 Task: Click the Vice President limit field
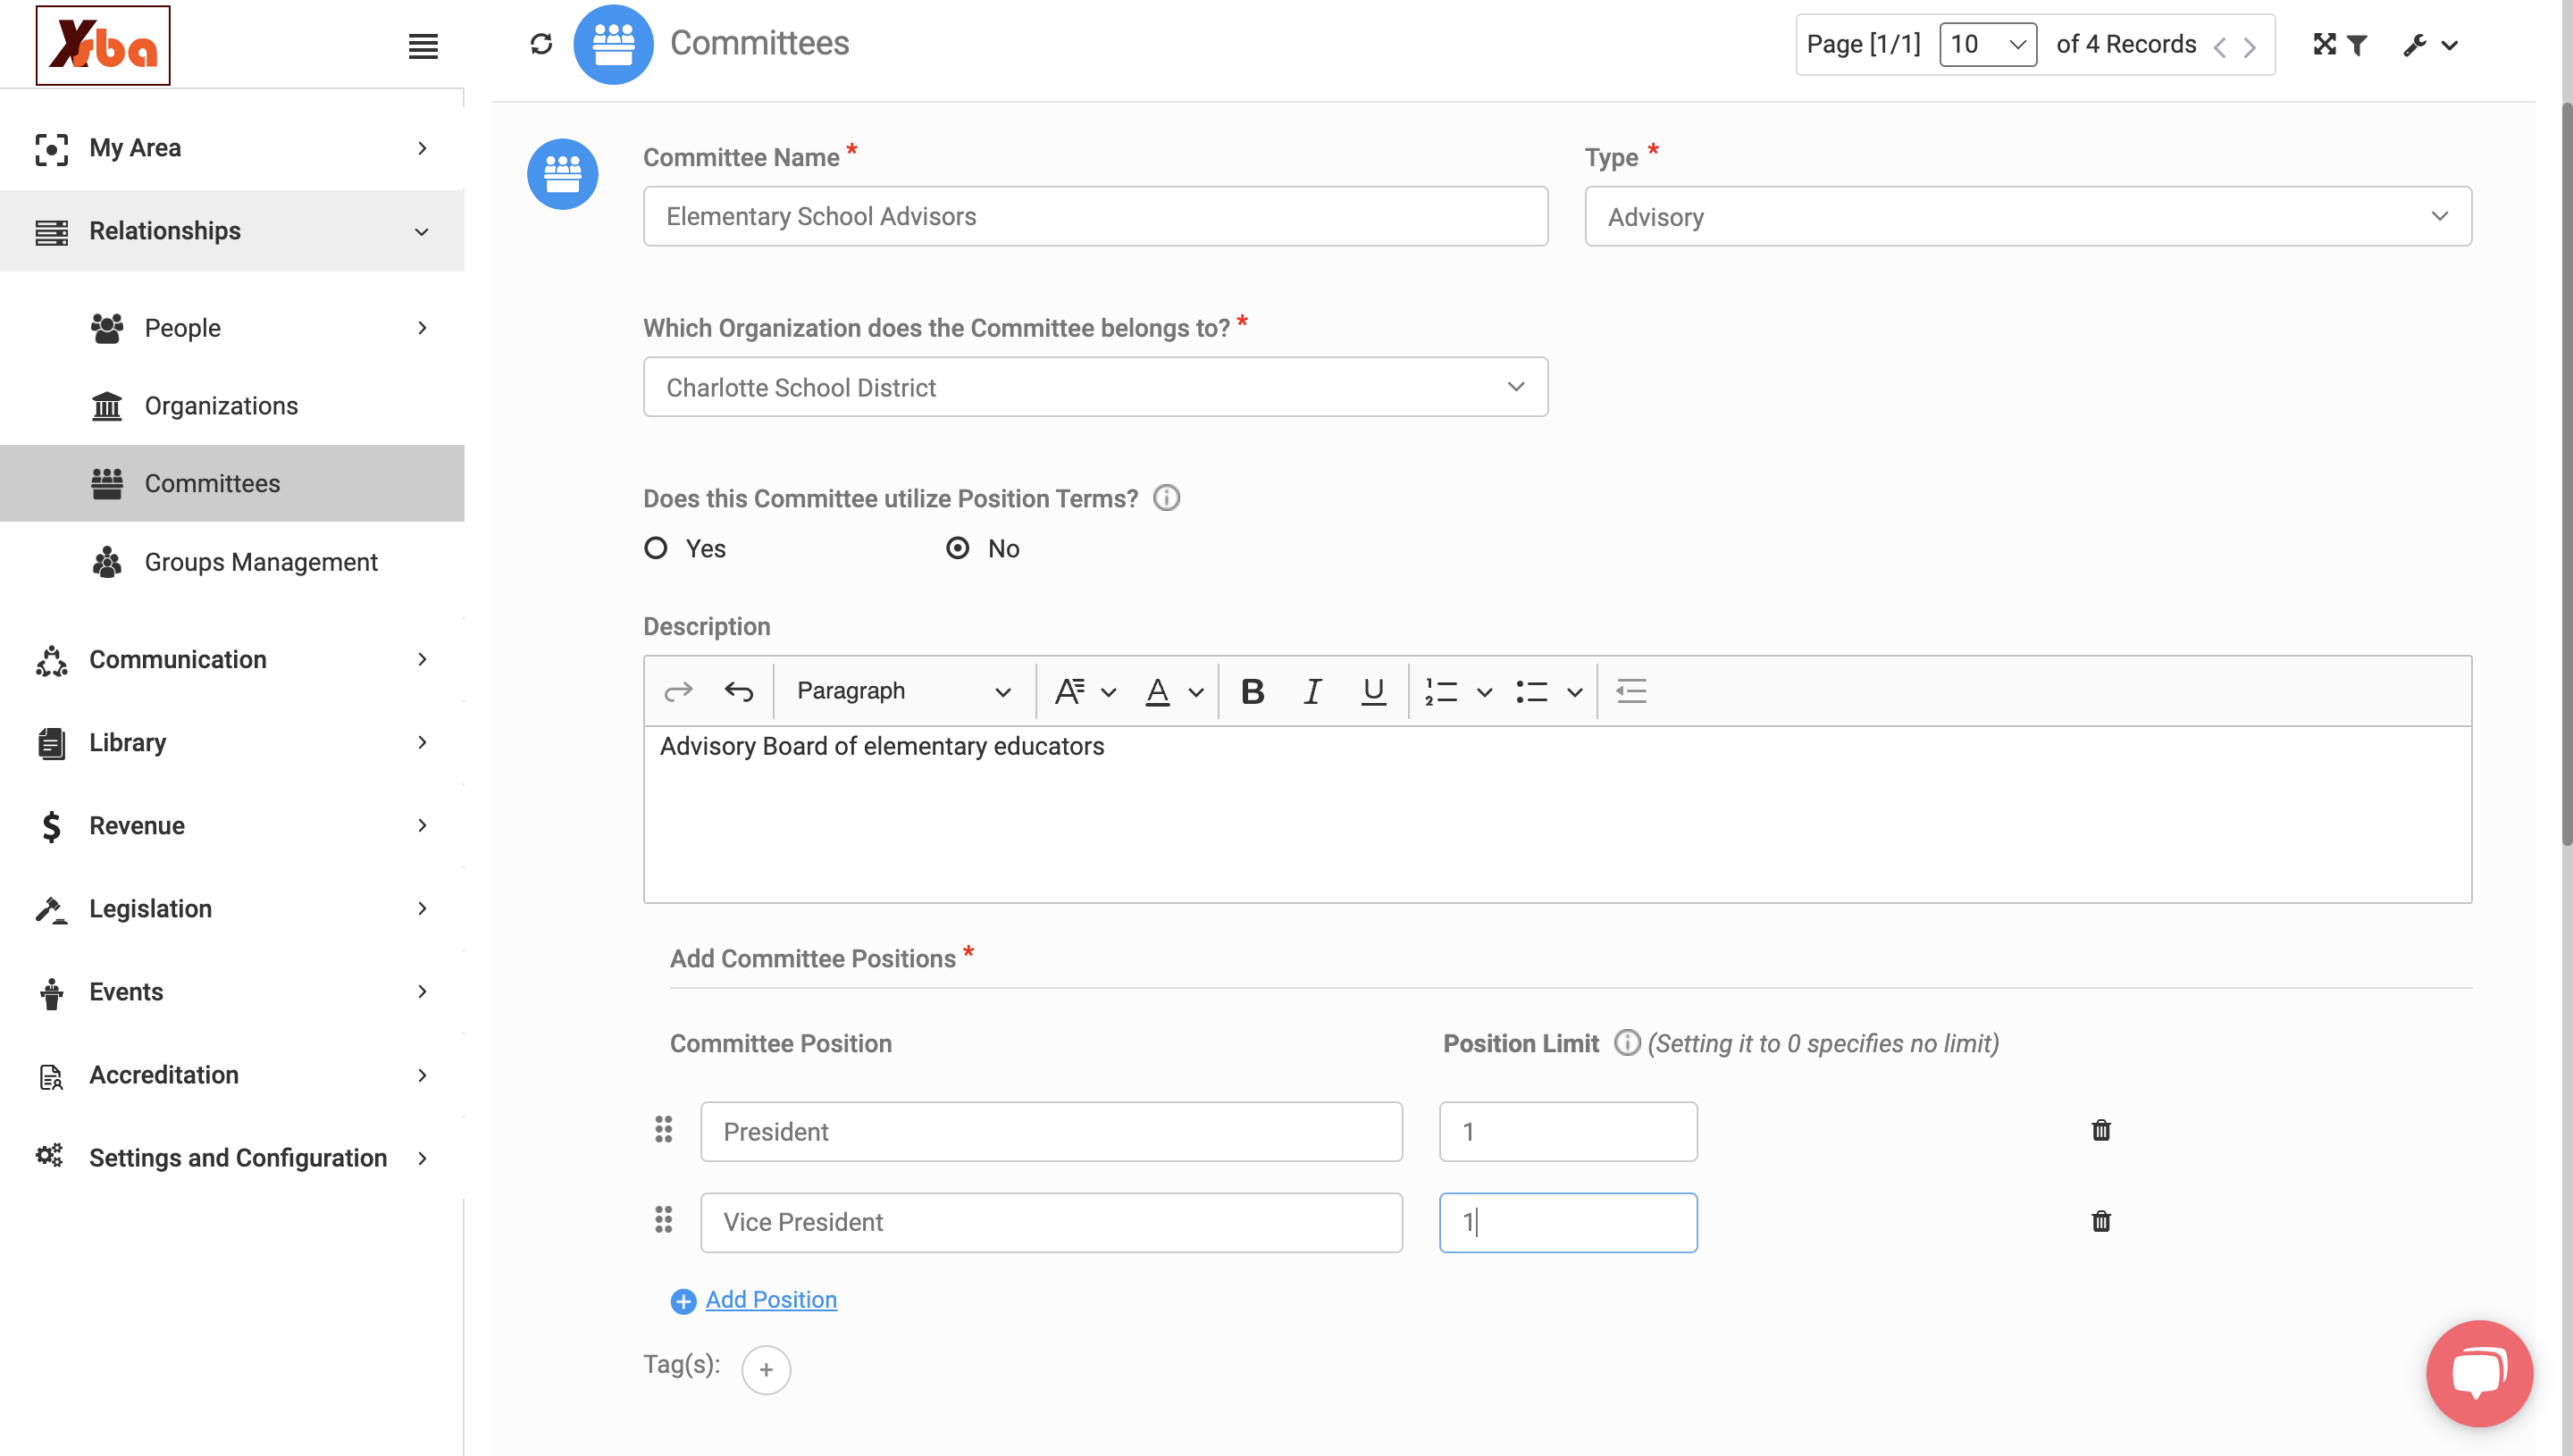point(1568,1222)
